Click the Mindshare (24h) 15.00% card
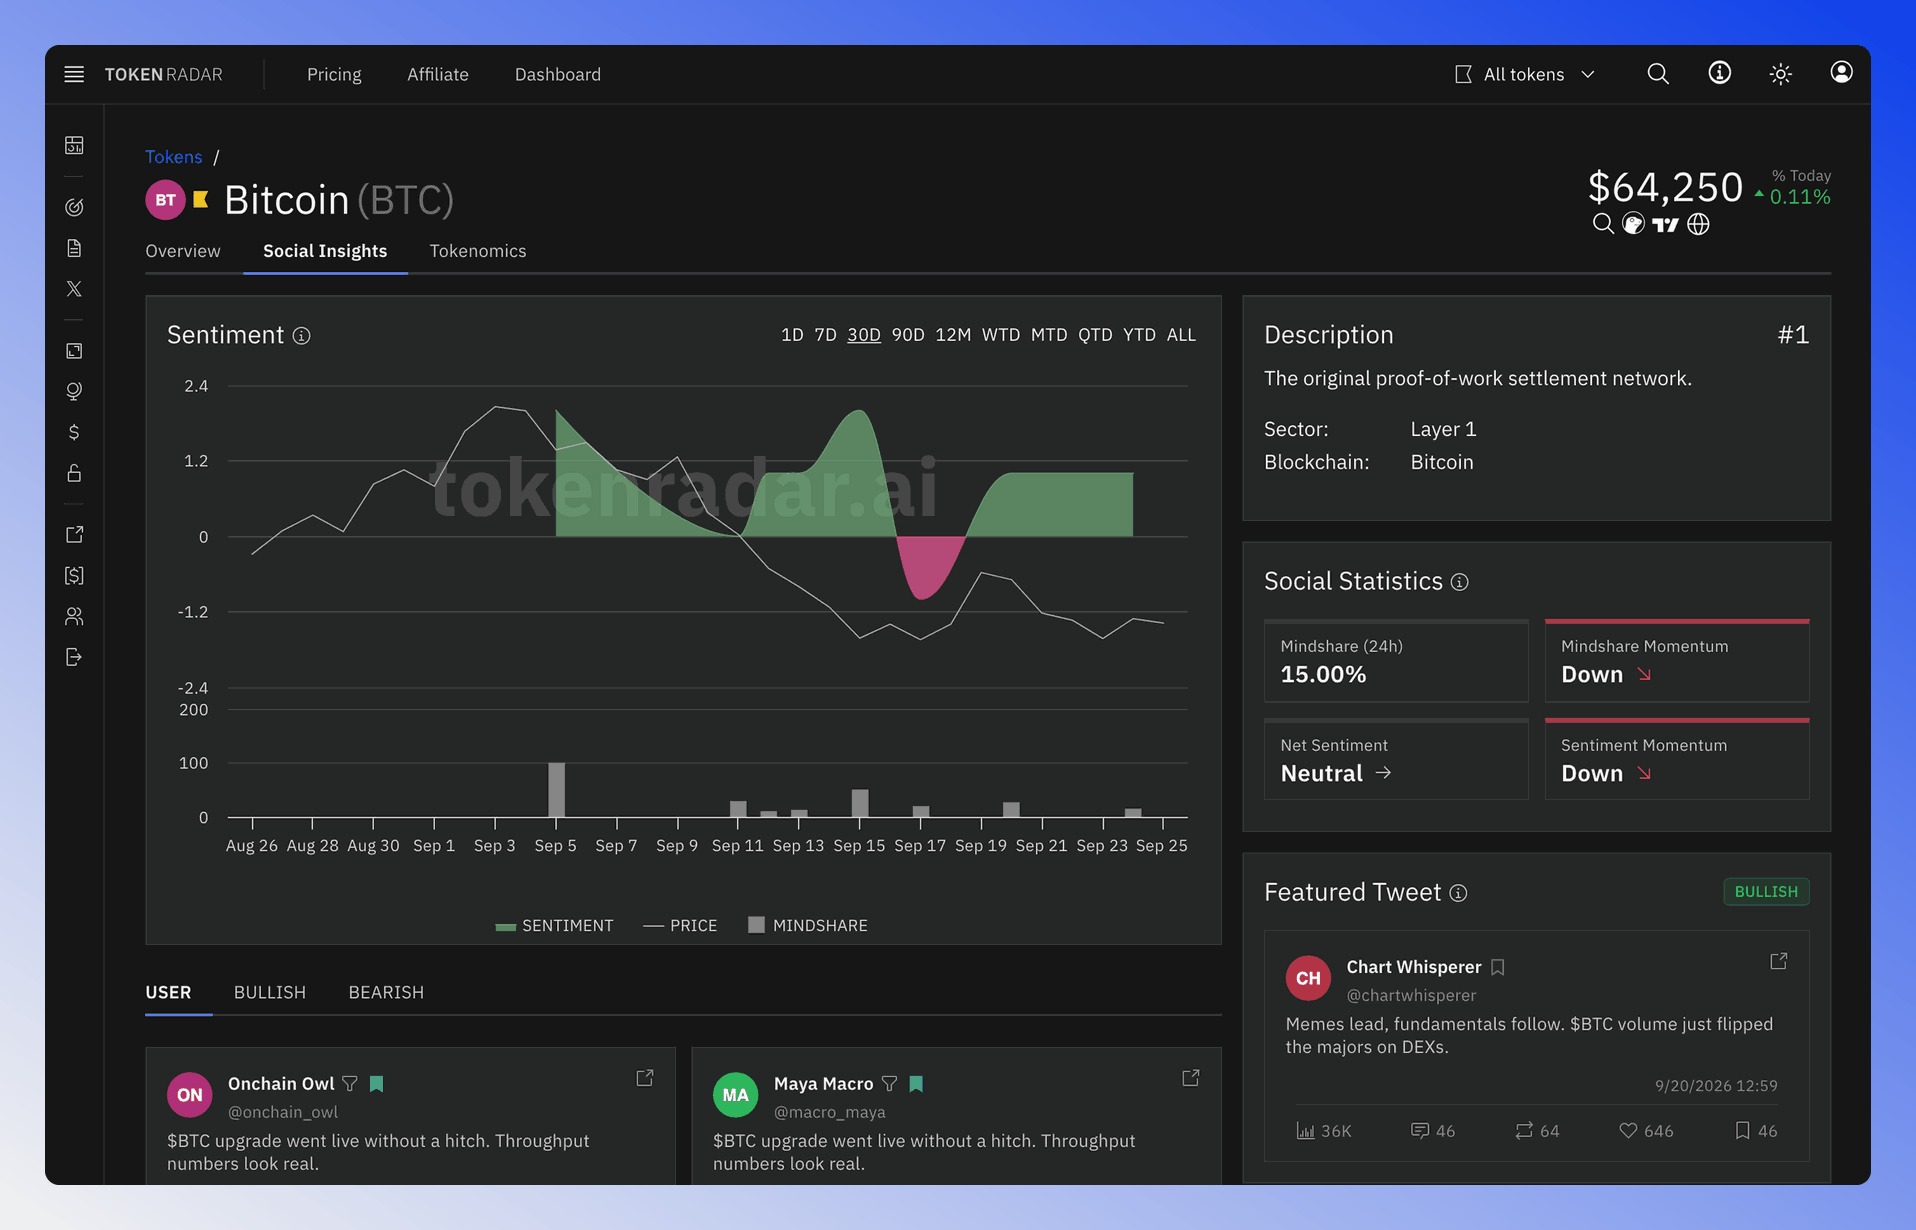The width and height of the screenshot is (1916, 1230). [x=1396, y=661]
